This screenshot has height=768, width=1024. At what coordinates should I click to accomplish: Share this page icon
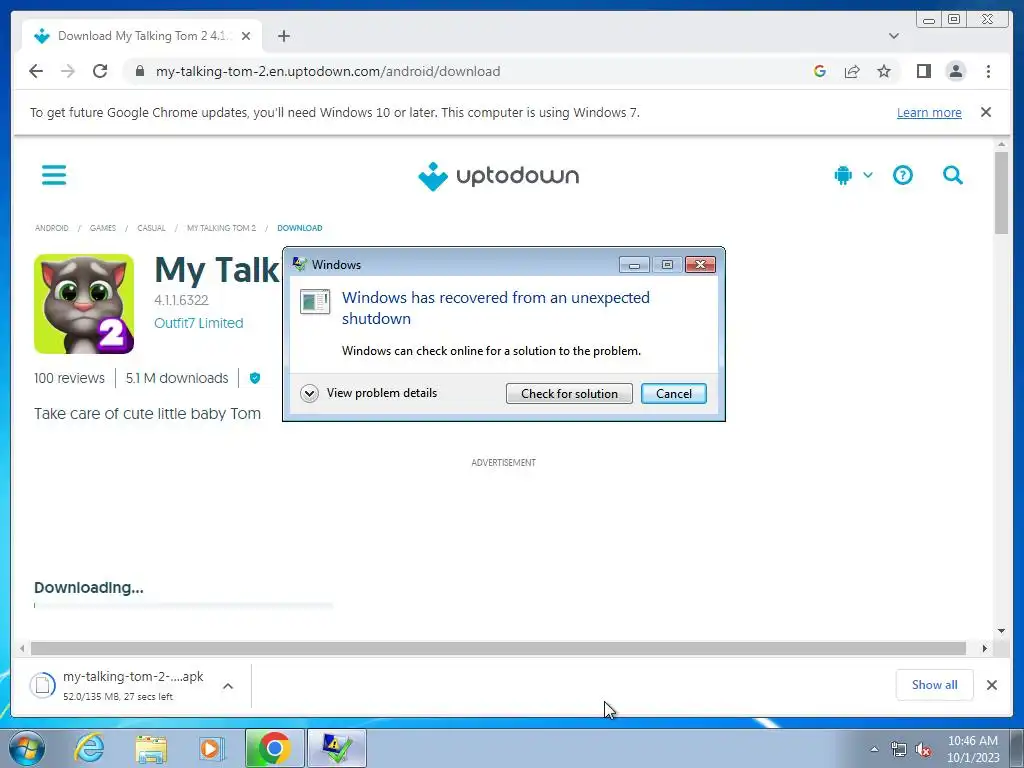852,71
